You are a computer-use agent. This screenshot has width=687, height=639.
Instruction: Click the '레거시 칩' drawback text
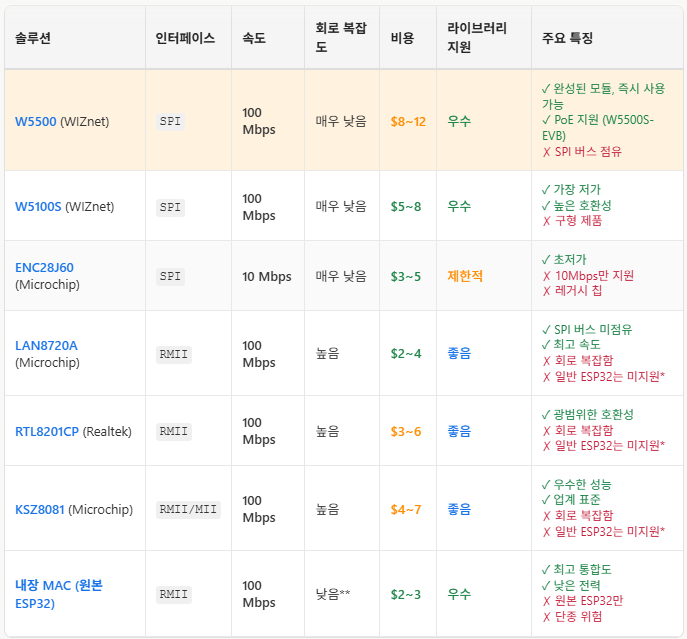pyautogui.click(x=578, y=290)
